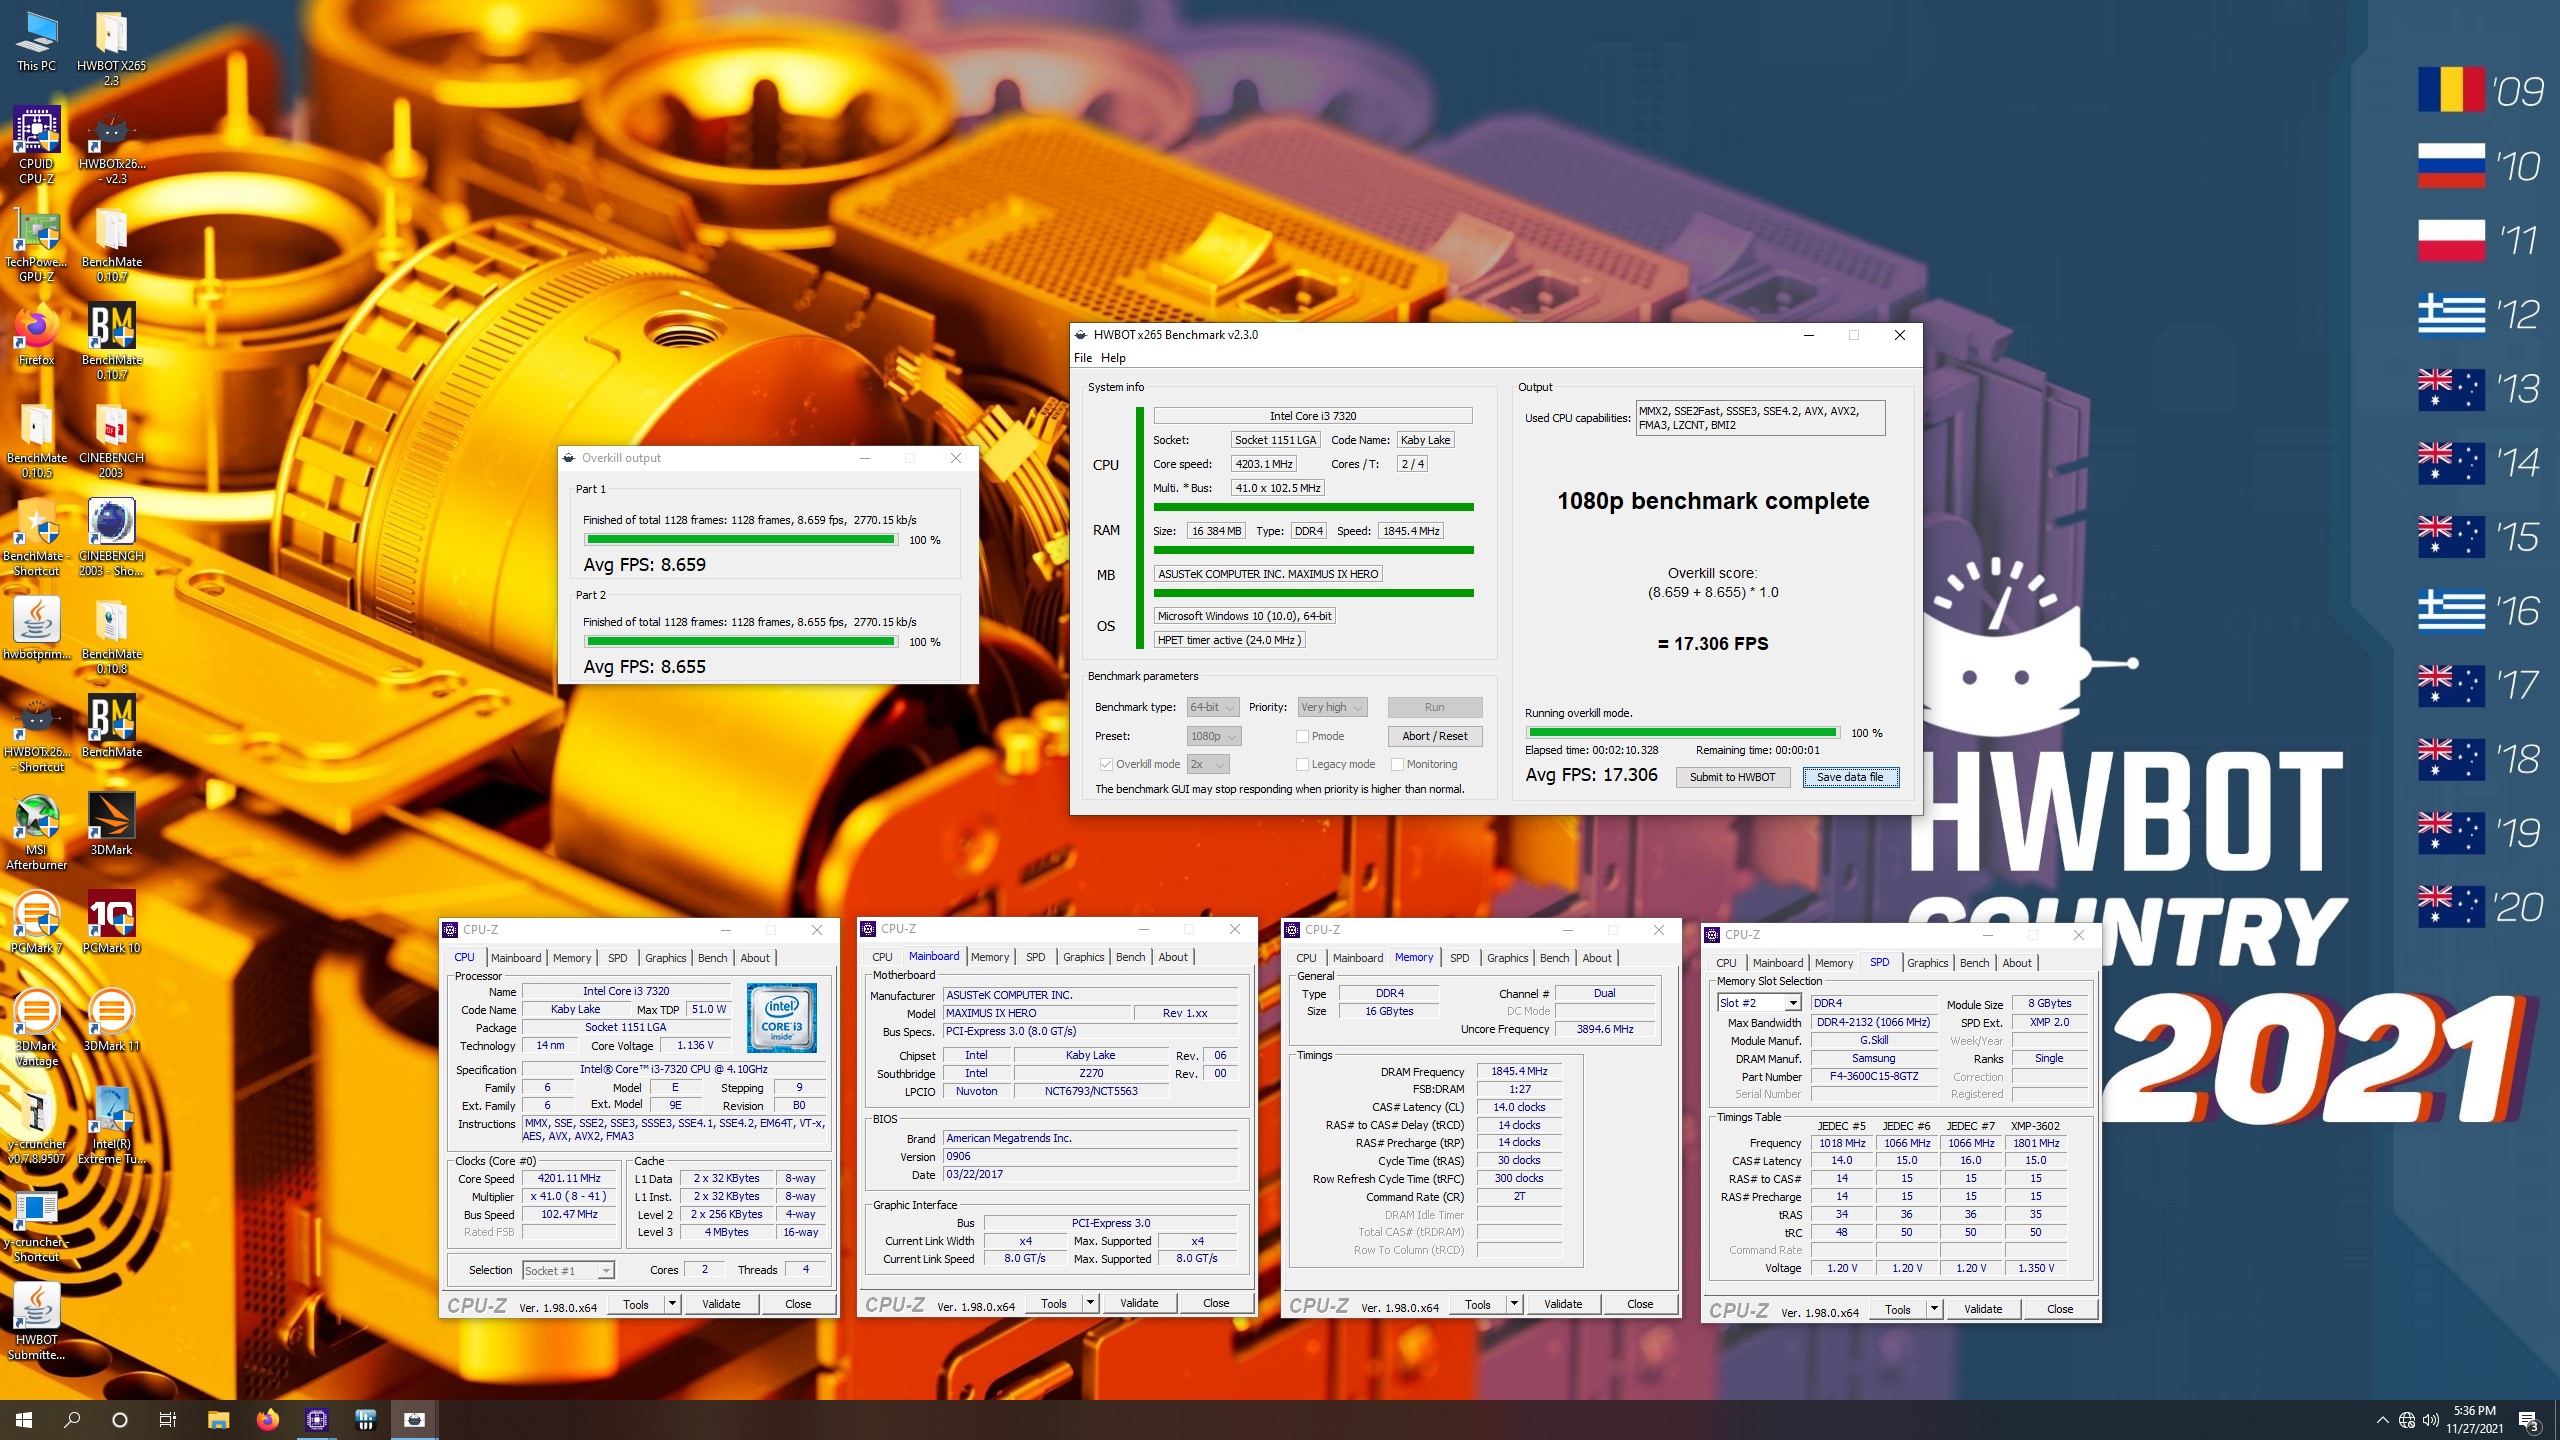Screen dimensions: 2560x1440
Task: Expand Tools arrow in CPU-Z CPU window
Action: 672,1304
